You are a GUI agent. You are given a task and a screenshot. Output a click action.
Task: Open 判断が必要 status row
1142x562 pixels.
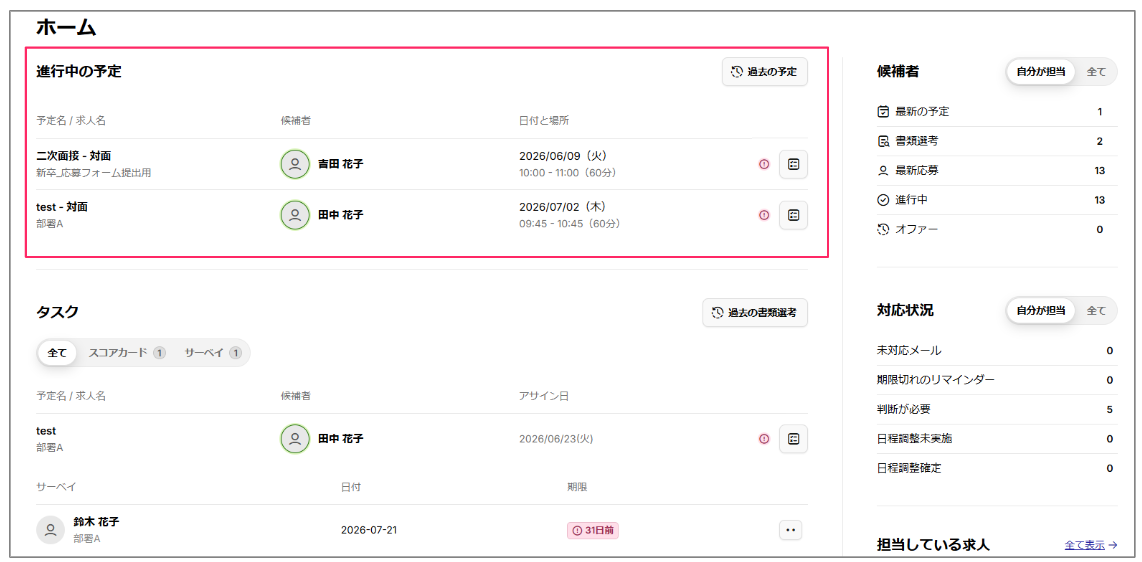pos(997,409)
